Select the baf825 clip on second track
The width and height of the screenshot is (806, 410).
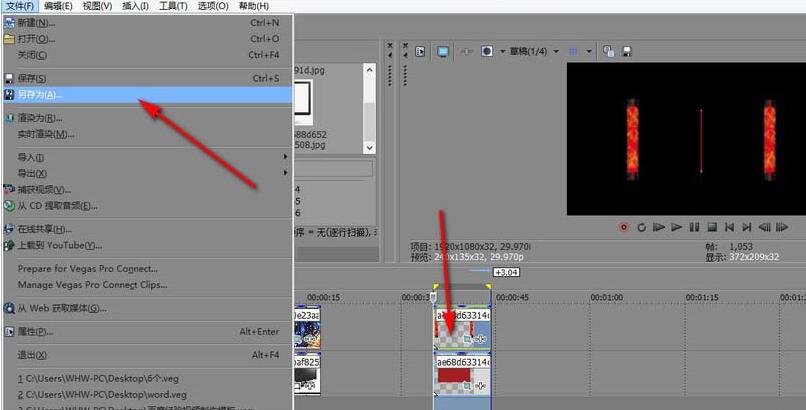pyautogui.click(x=307, y=374)
